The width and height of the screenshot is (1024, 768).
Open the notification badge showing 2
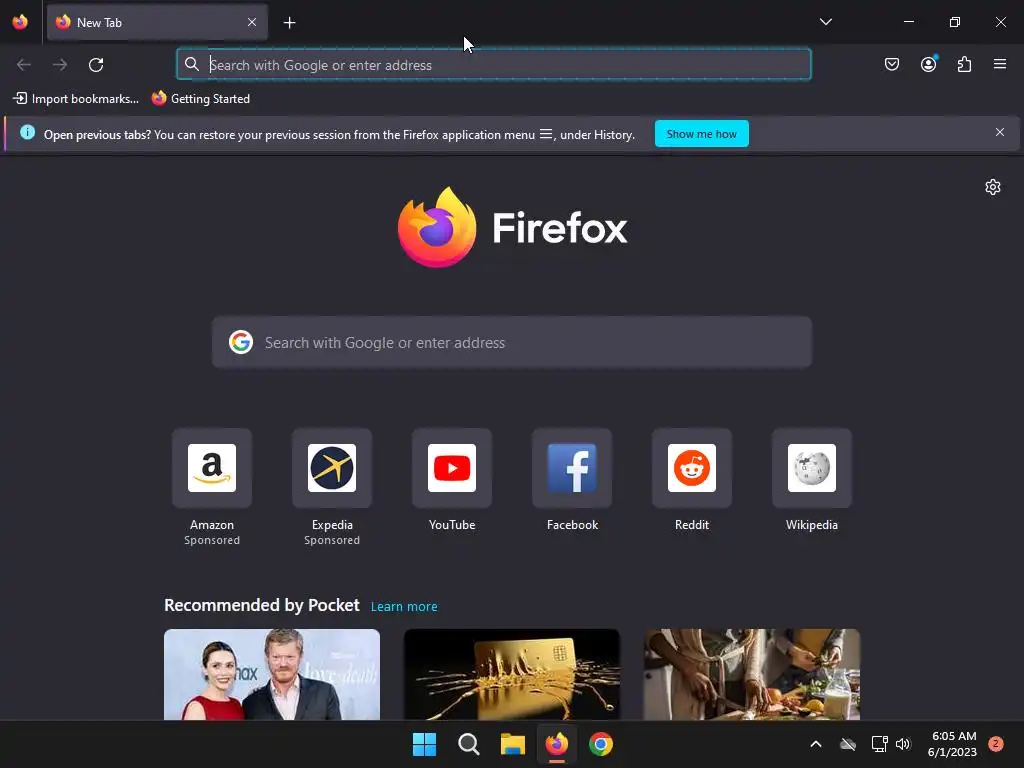coord(996,744)
